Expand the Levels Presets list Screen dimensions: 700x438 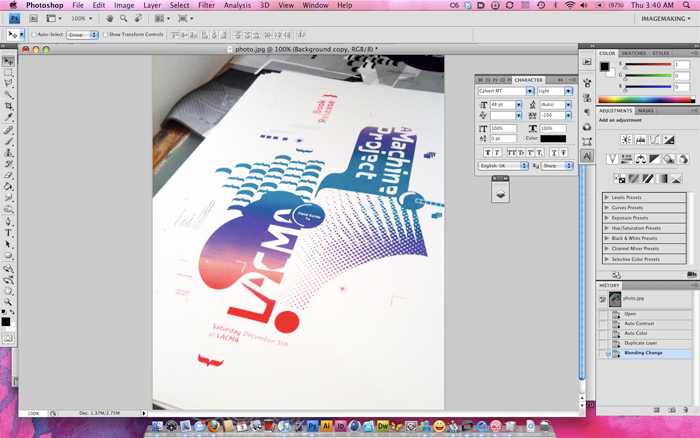point(607,197)
